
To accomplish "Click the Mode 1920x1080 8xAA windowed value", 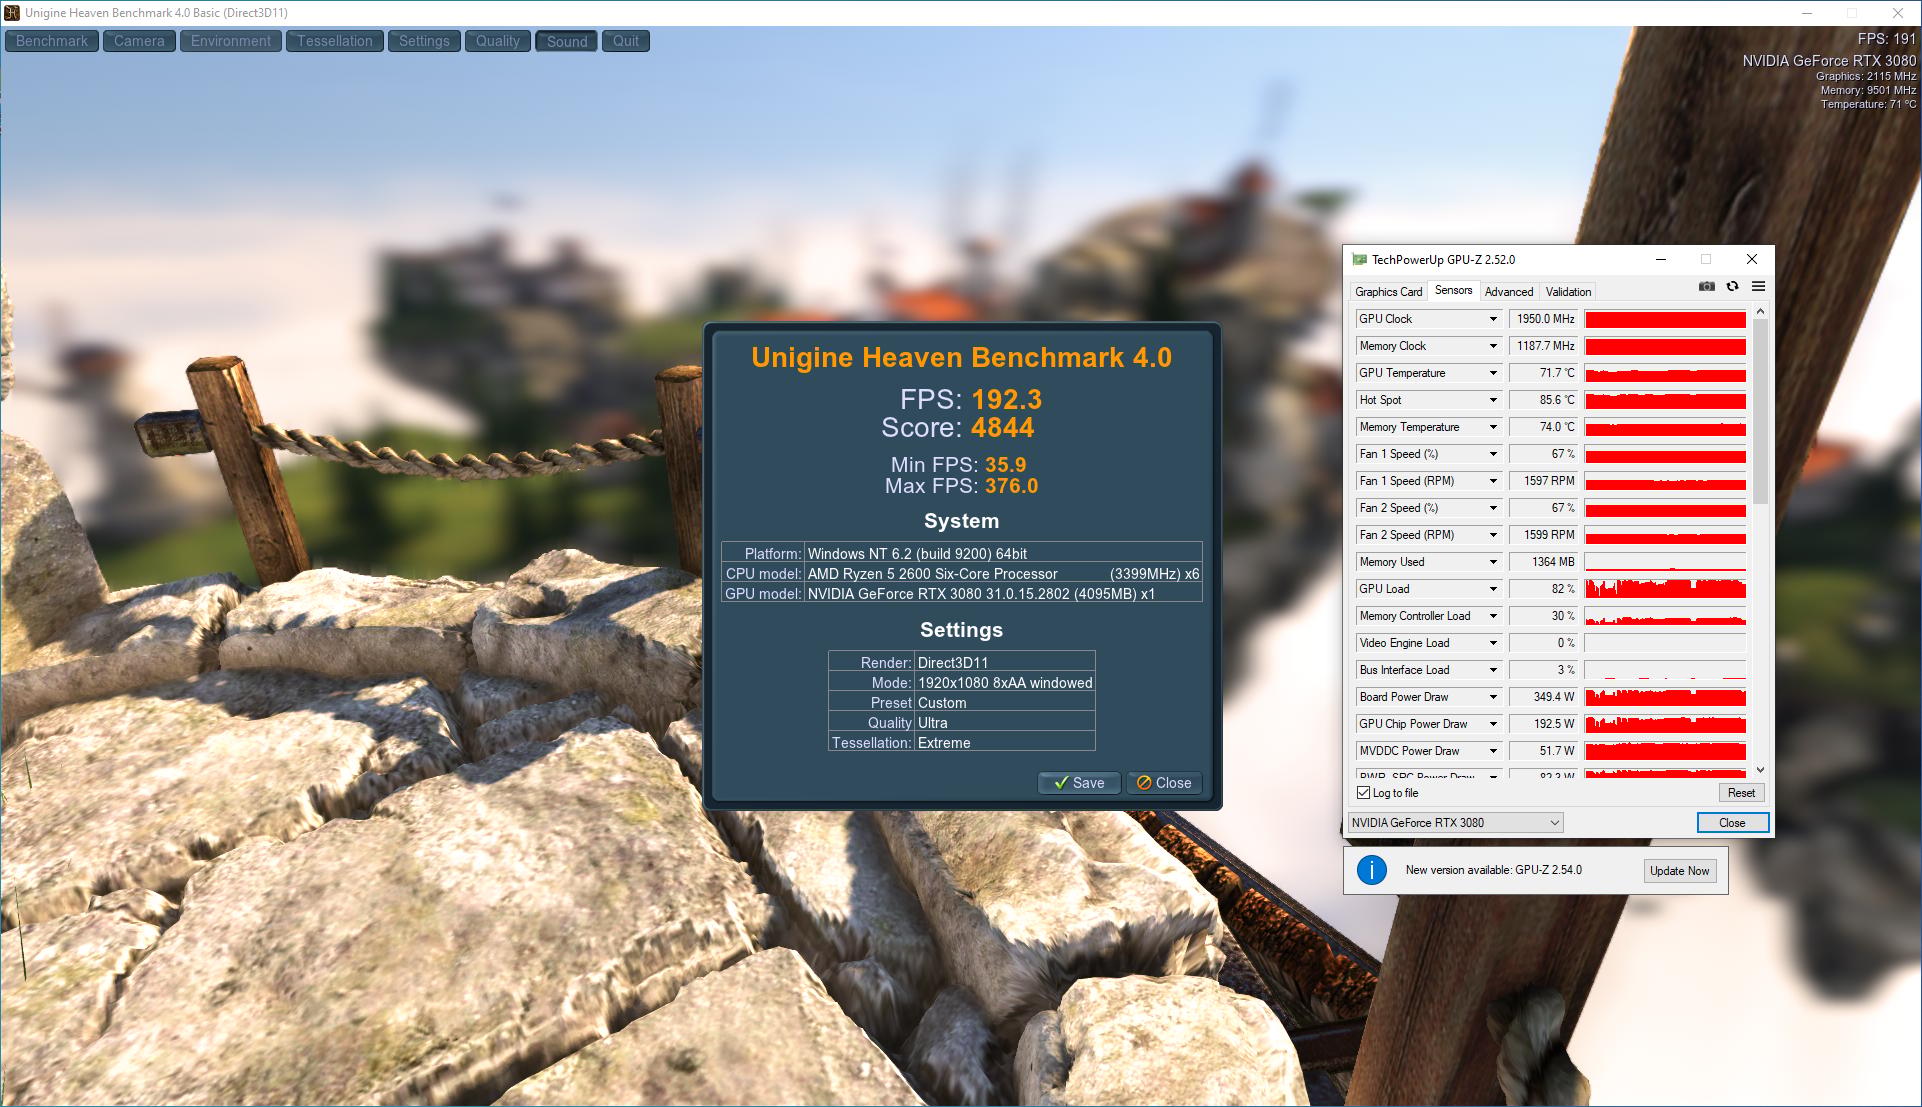I will point(1005,683).
